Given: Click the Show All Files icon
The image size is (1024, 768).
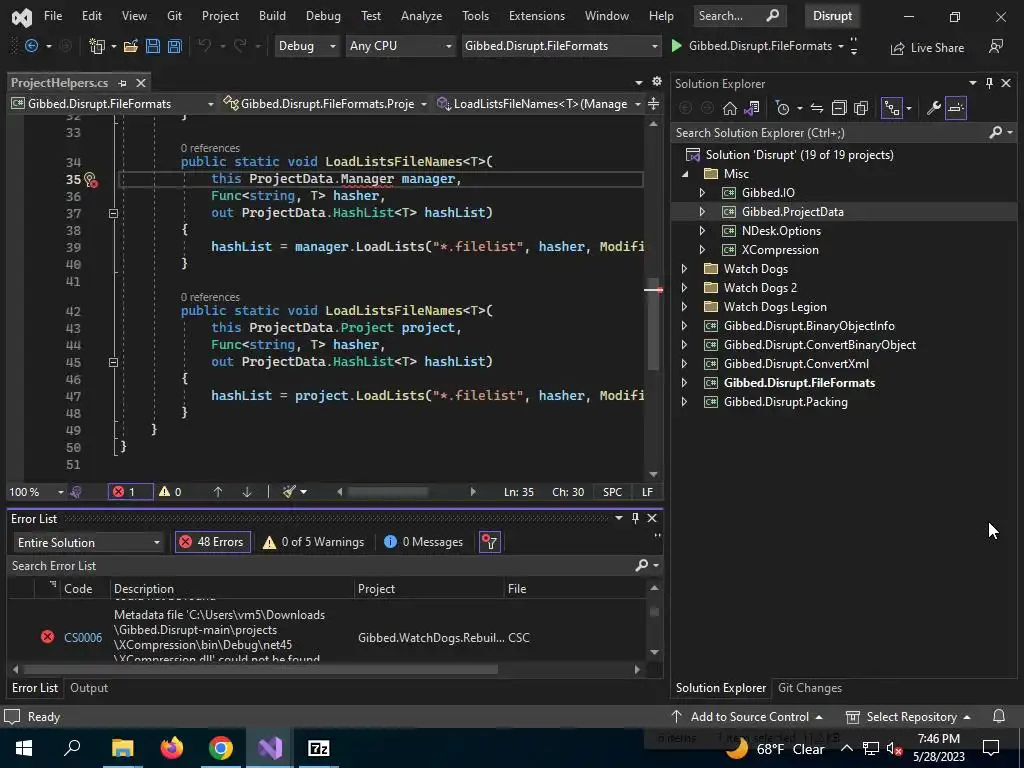Looking at the screenshot, I should click(x=861, y=108).
